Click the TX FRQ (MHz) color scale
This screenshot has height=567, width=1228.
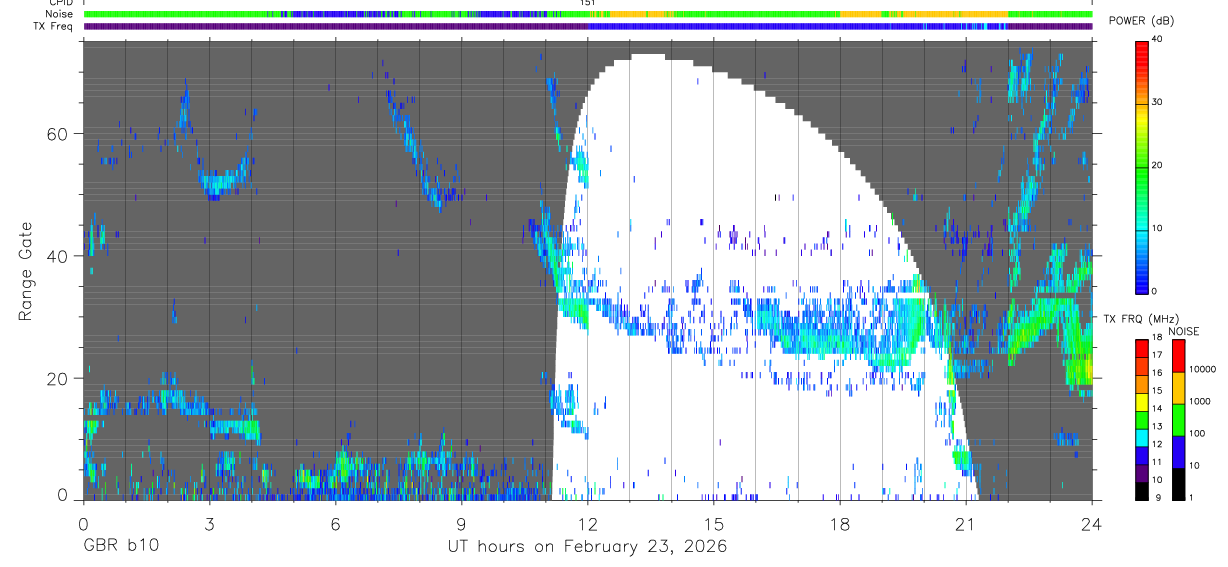tap(1142, 420)
